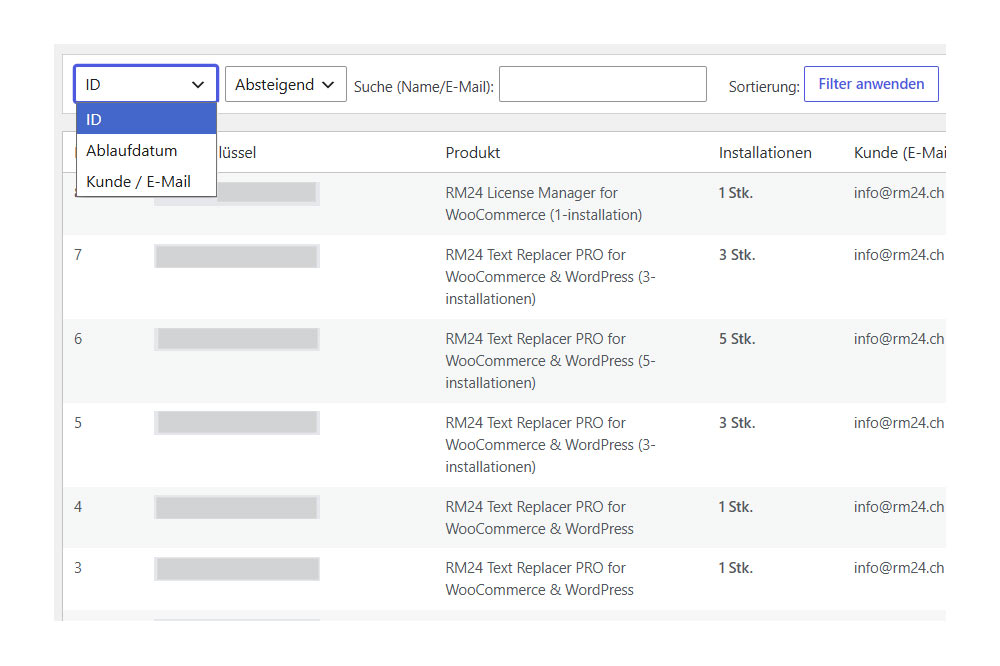
Task: Click the Filter anwenden button
Action: [x=871, y=84]
